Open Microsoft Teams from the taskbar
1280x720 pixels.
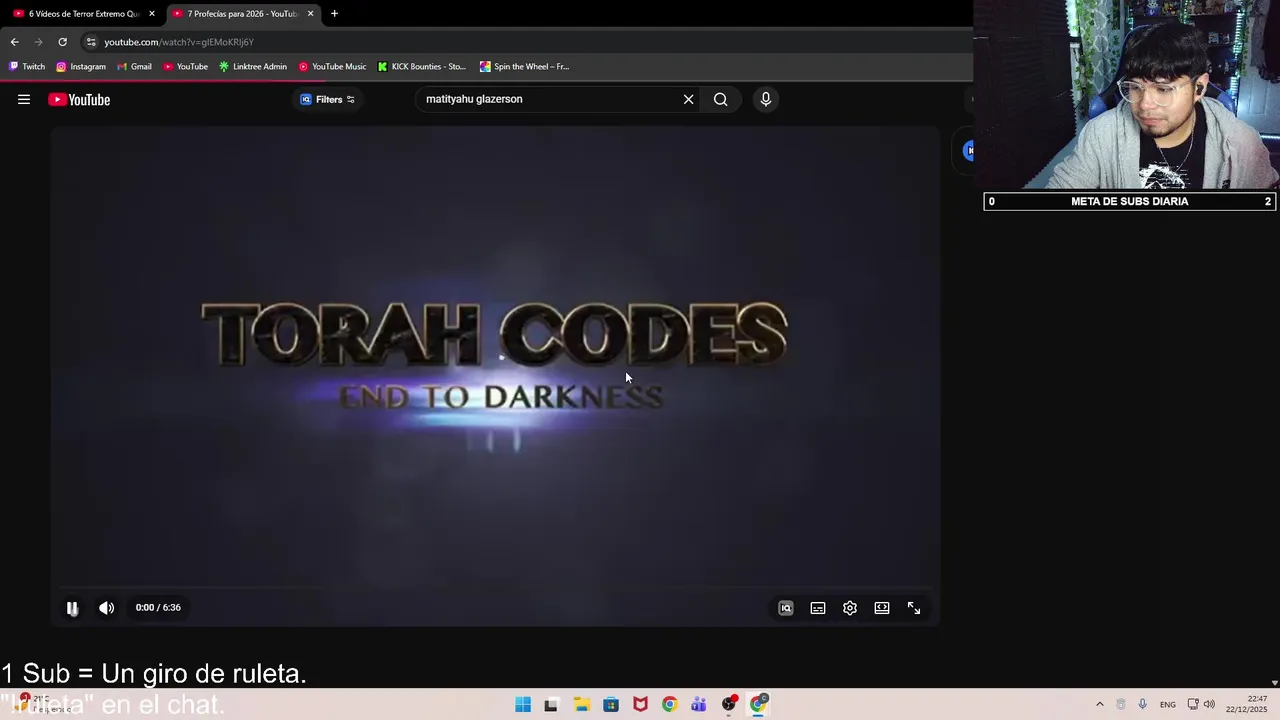699,704
